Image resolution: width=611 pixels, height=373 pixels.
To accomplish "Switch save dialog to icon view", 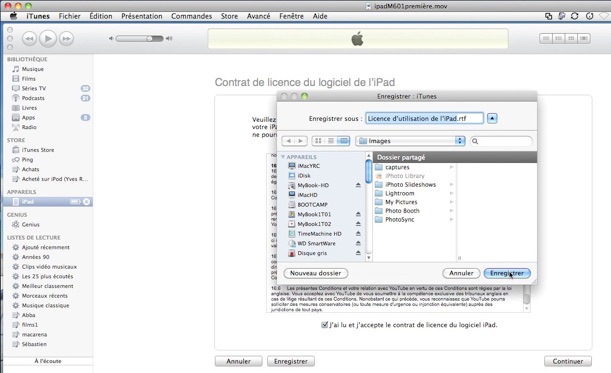I will (x=318, y=141).
